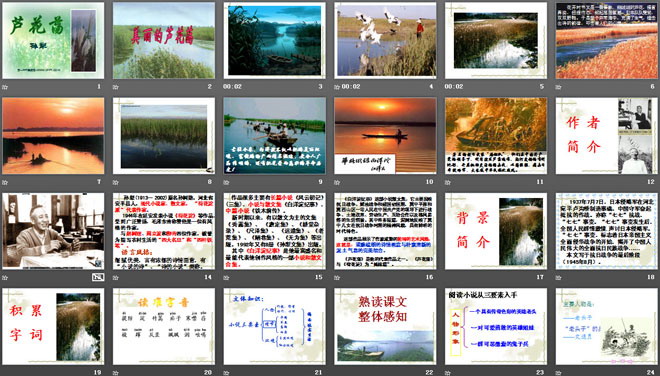This screenshot has height=376, width=660.
Task: Click the 00:02 timing label under slide 3
Action: [232, 87]
